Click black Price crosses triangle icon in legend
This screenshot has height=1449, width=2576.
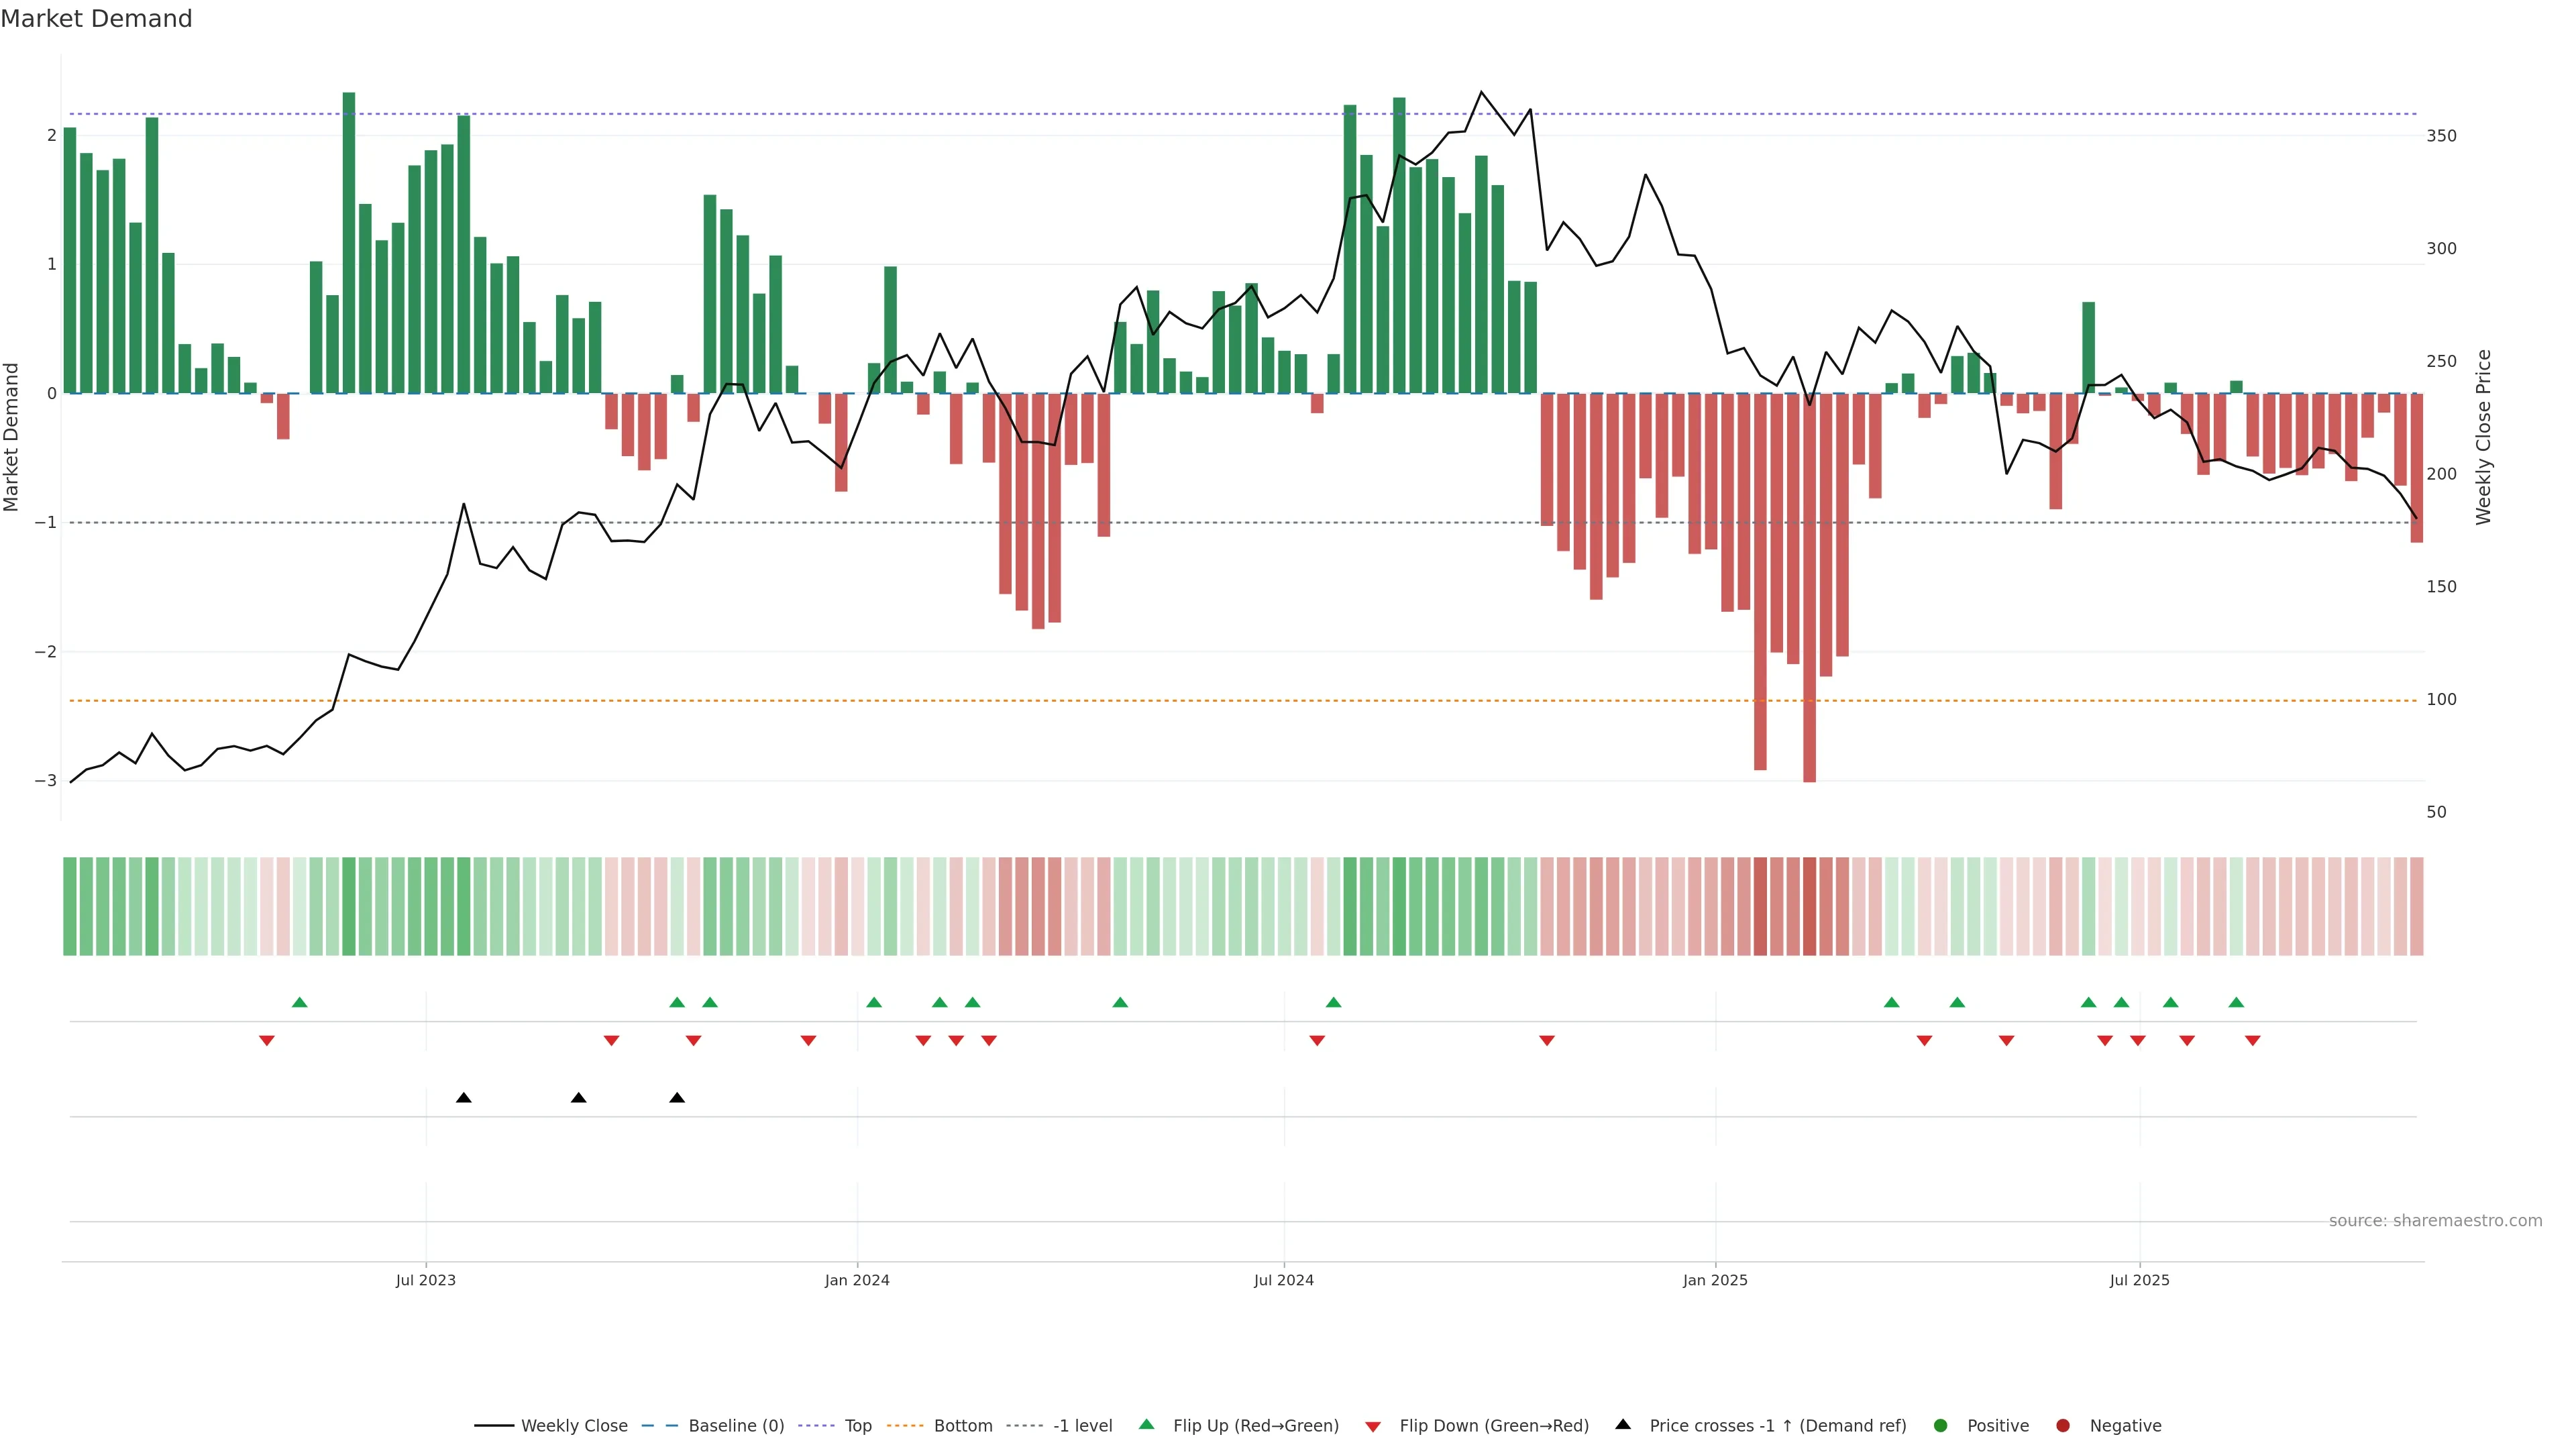tap(1623, 1425)
